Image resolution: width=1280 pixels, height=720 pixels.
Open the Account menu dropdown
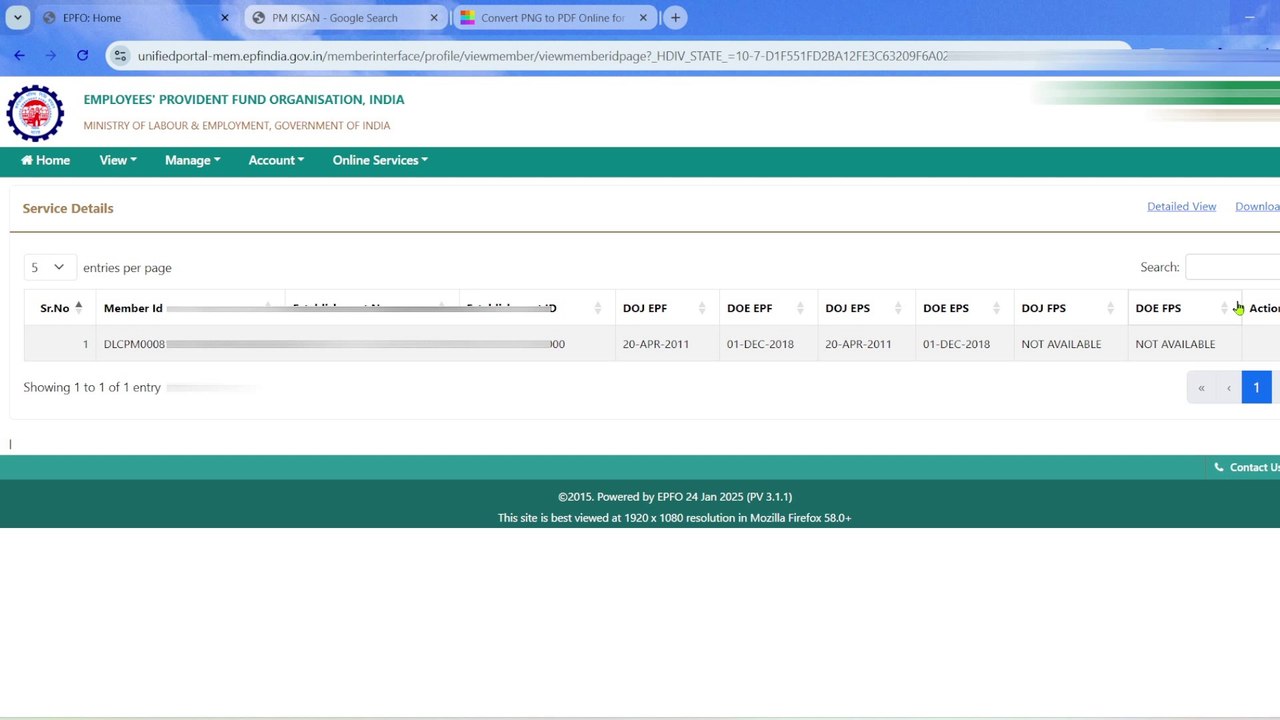(276, 160)
